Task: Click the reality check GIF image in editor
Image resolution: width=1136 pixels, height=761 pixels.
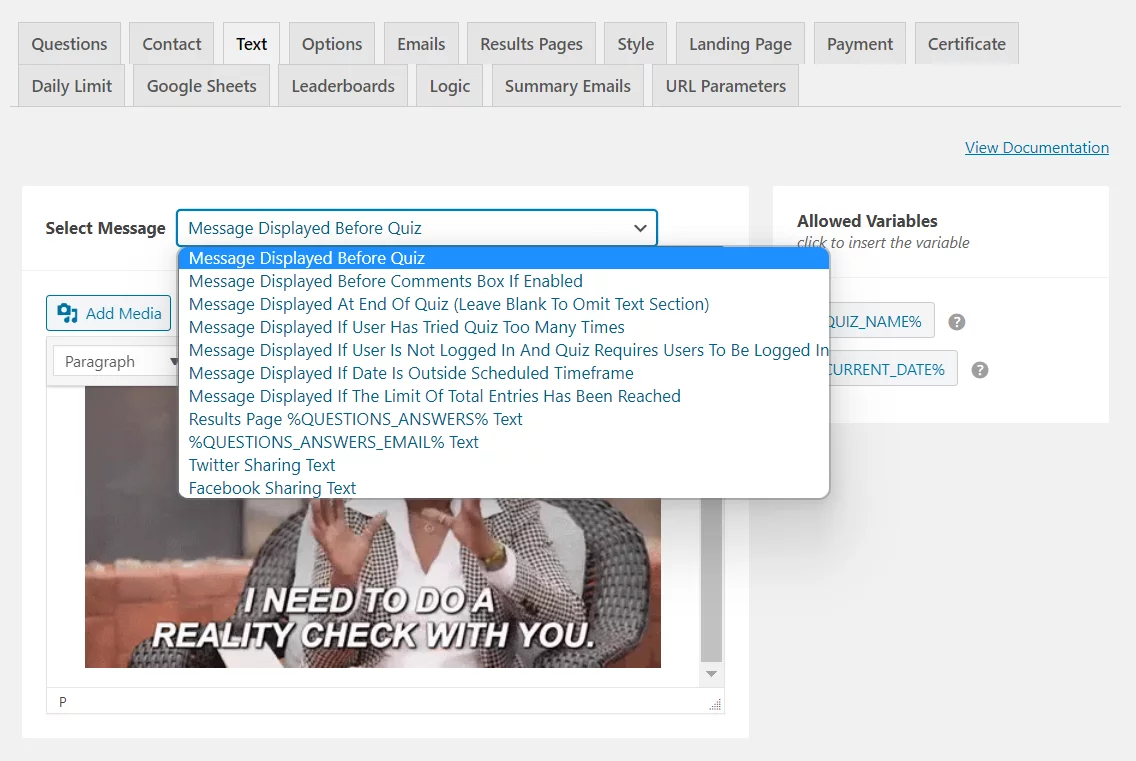Action: (372, 580)
